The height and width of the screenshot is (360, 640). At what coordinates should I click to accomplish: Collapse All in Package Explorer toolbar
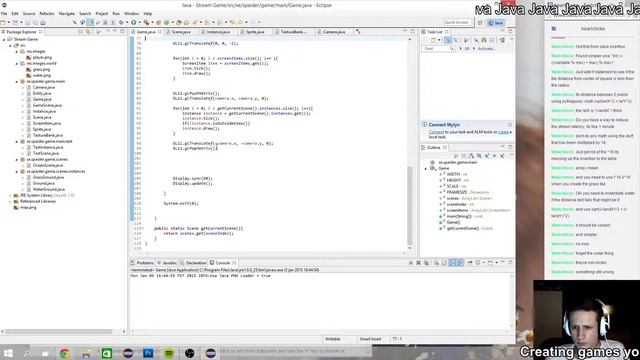tap(80, 32)
